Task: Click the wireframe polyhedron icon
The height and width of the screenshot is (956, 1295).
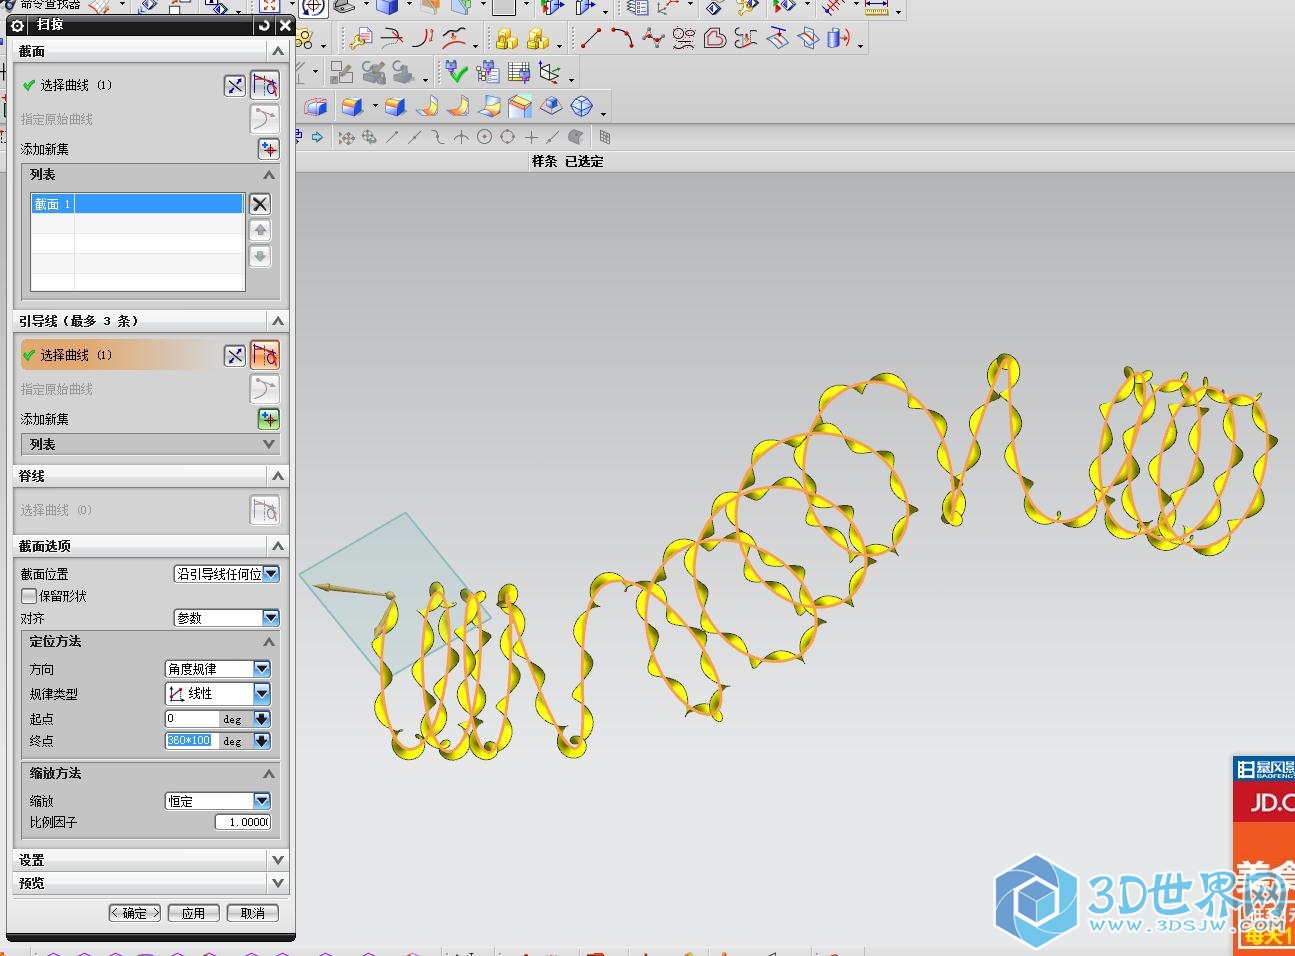Action: click(x=582, y=106)
